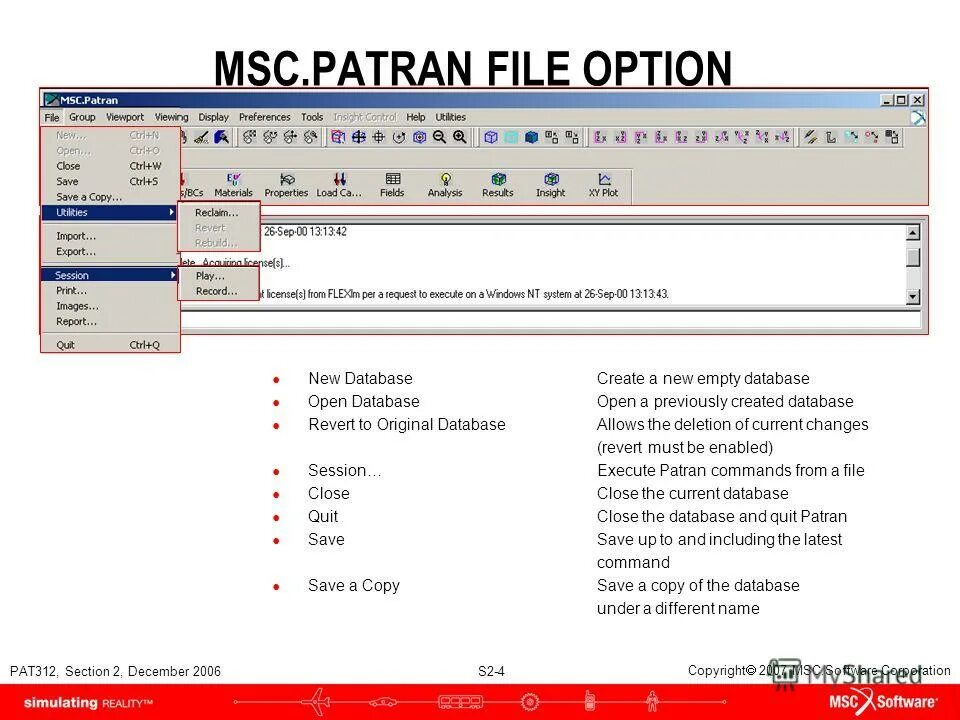Click the FLEXlm license message line
The width and height of the screenshot is (960, 720).
464,294
